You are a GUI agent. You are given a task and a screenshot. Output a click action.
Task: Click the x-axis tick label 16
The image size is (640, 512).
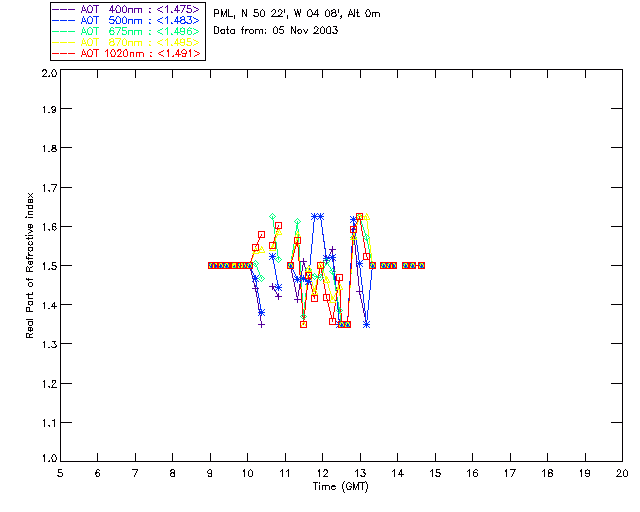click(x=473, y=473)
